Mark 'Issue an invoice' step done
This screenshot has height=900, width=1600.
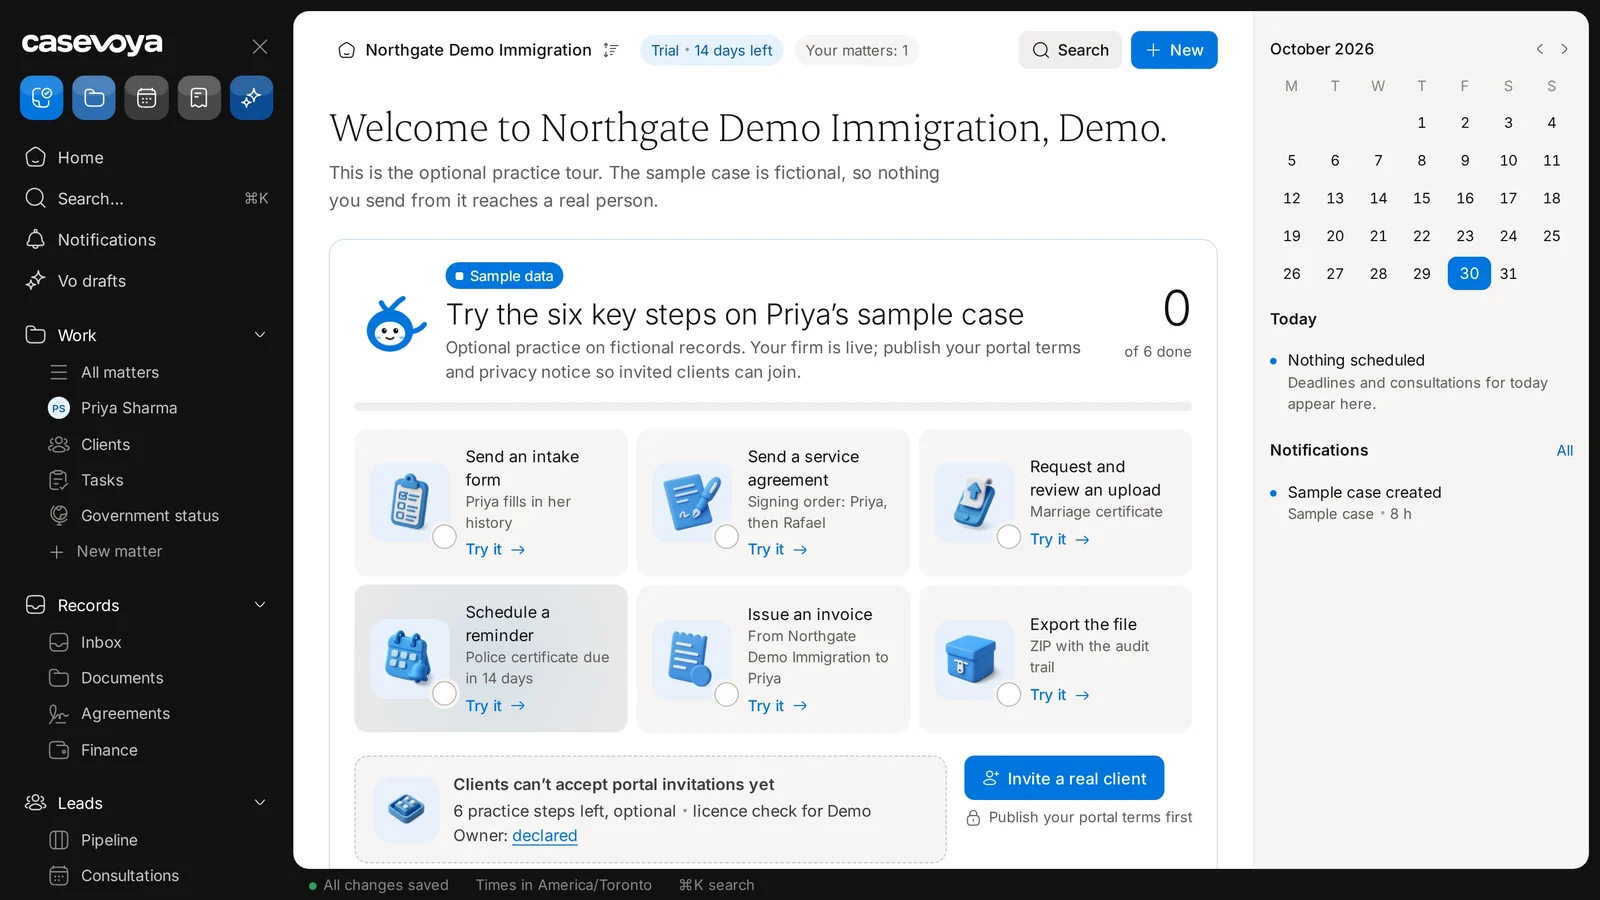tap(727, 694)
